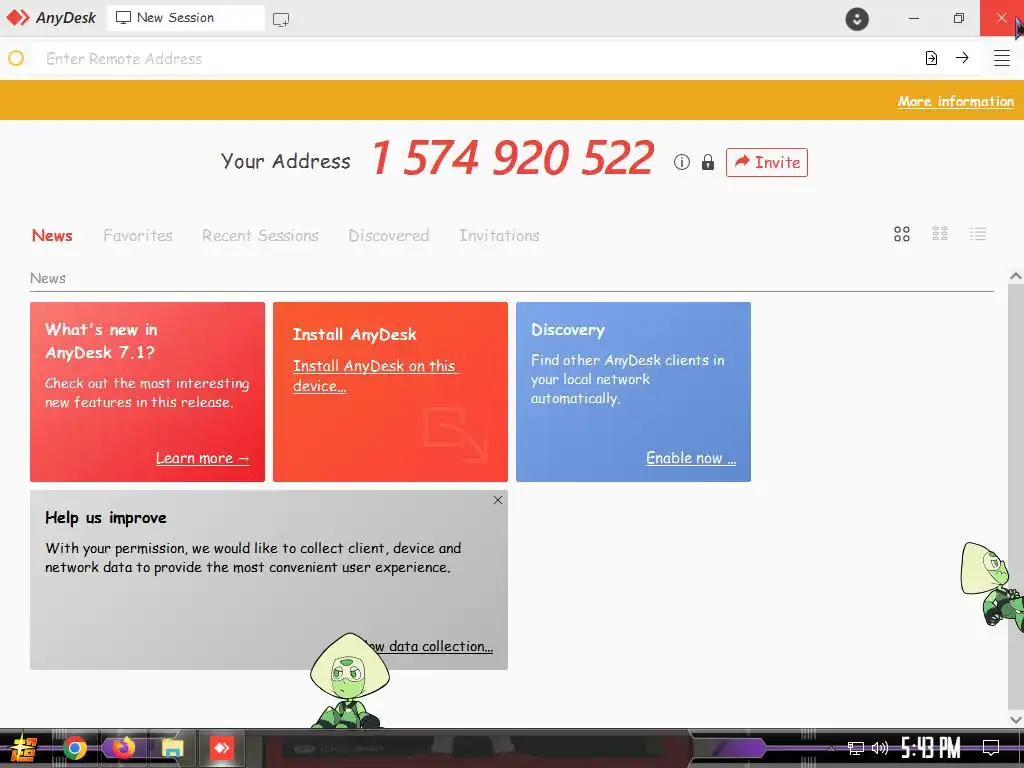Open the round dropdown arrow in title bar
The width and height of the screenshot is (1024, 768).
(857, 18)
